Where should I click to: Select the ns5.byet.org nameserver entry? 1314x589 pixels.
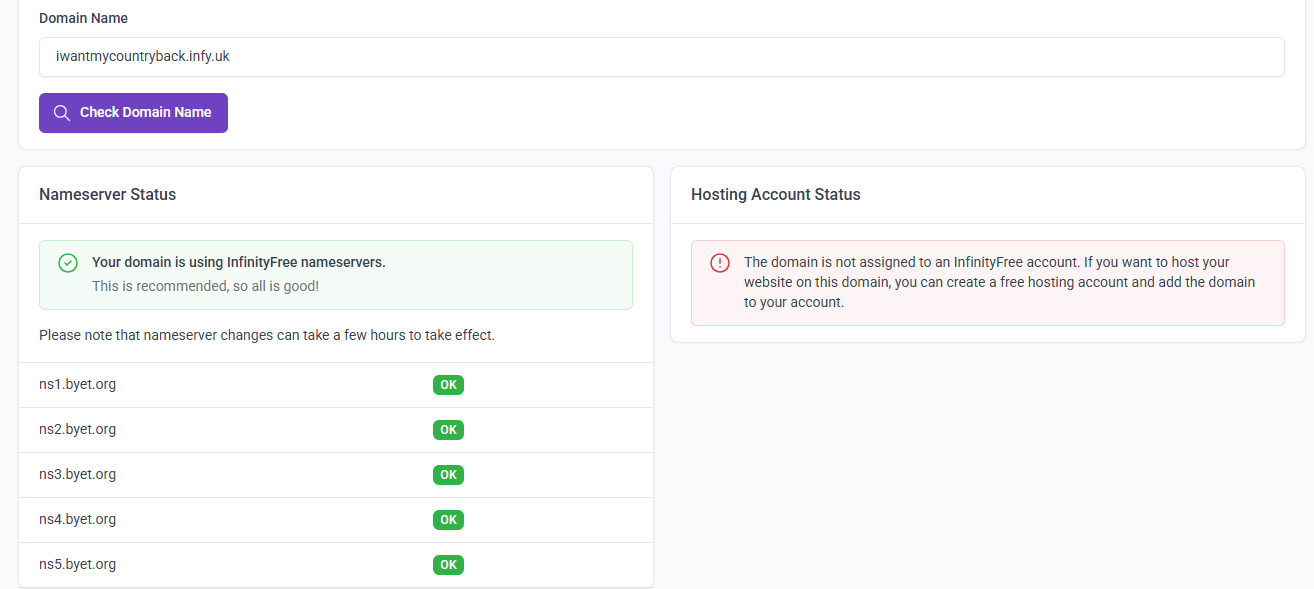pyautogui.click(x=78, y=564)
